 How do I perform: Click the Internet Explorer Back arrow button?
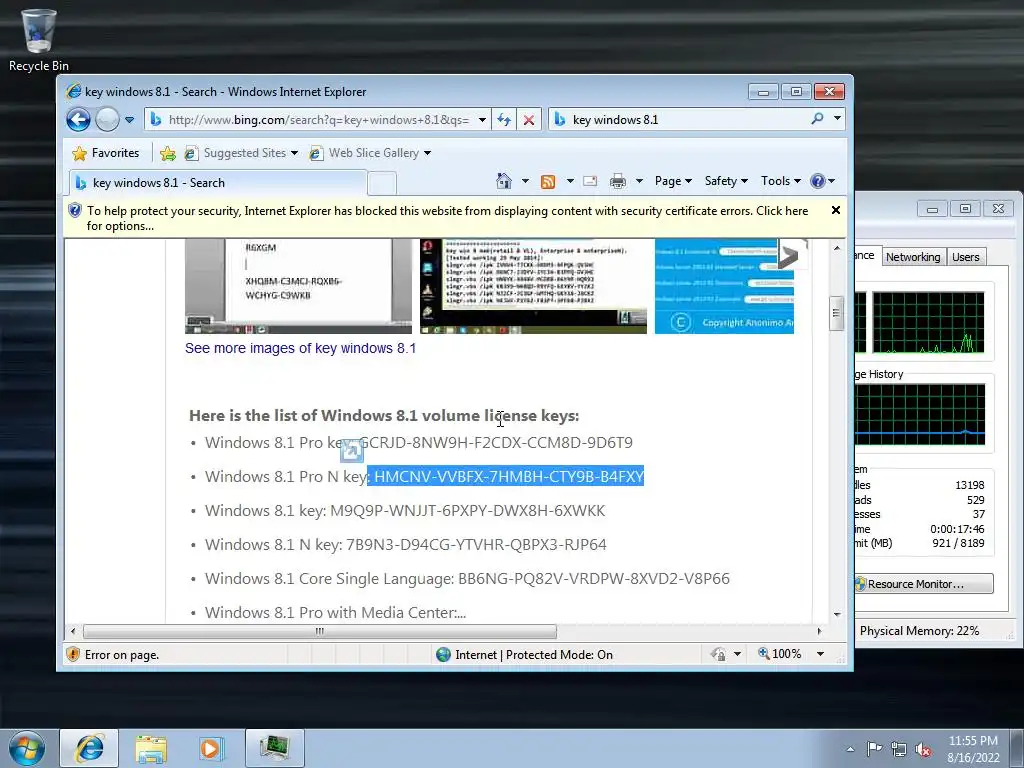click(x=78, y=120)
